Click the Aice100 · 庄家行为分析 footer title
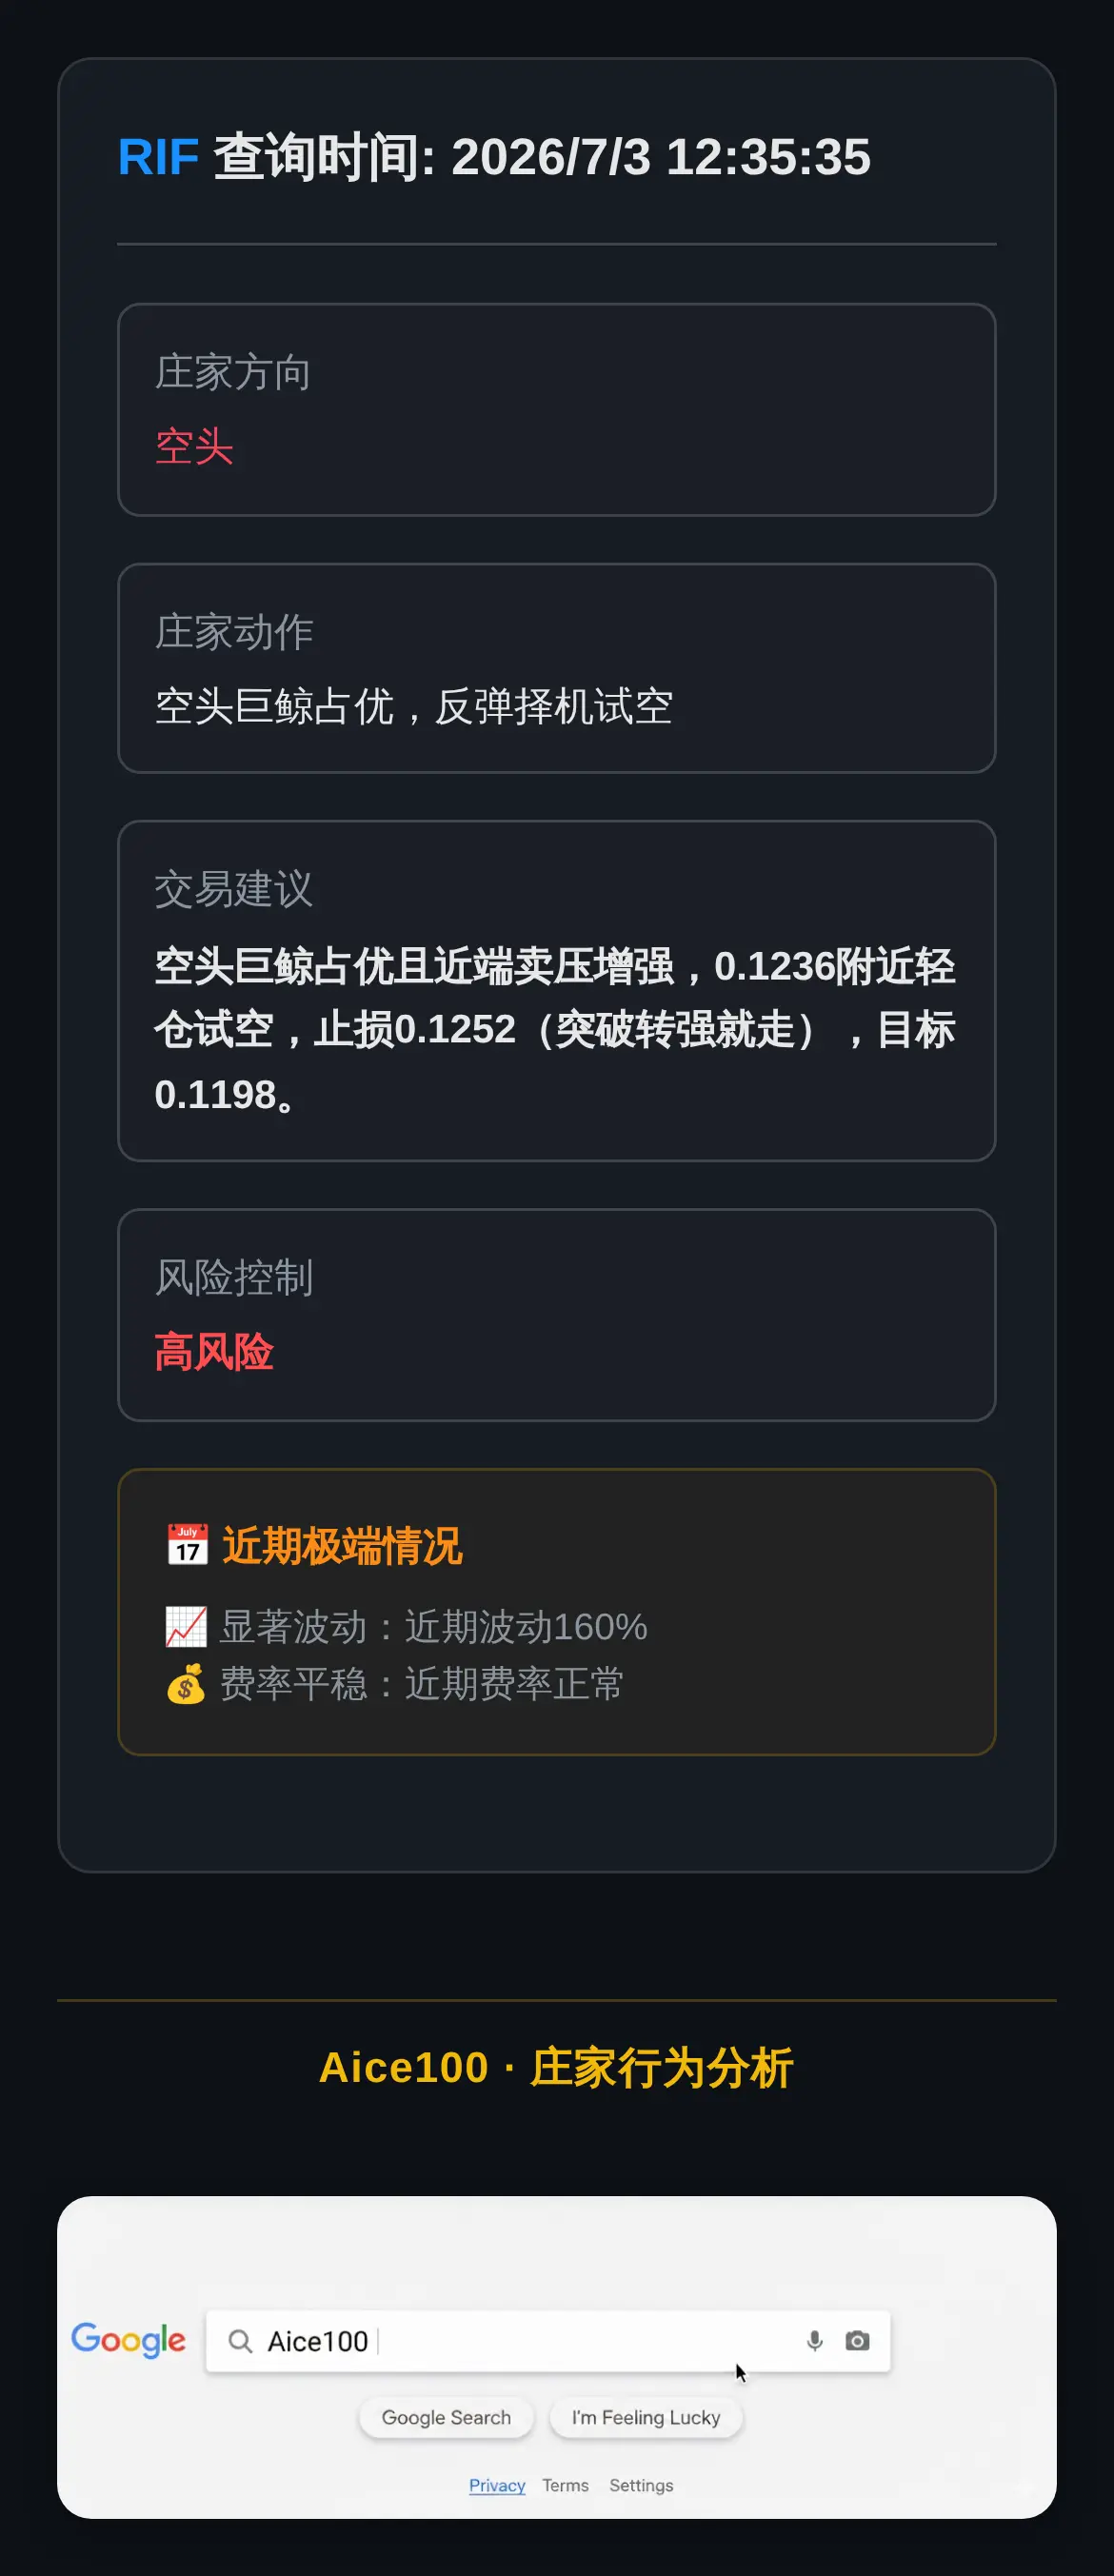Image resolution: width=1114 pixels, height=2576 pixels. click(x=556, y=2067)
